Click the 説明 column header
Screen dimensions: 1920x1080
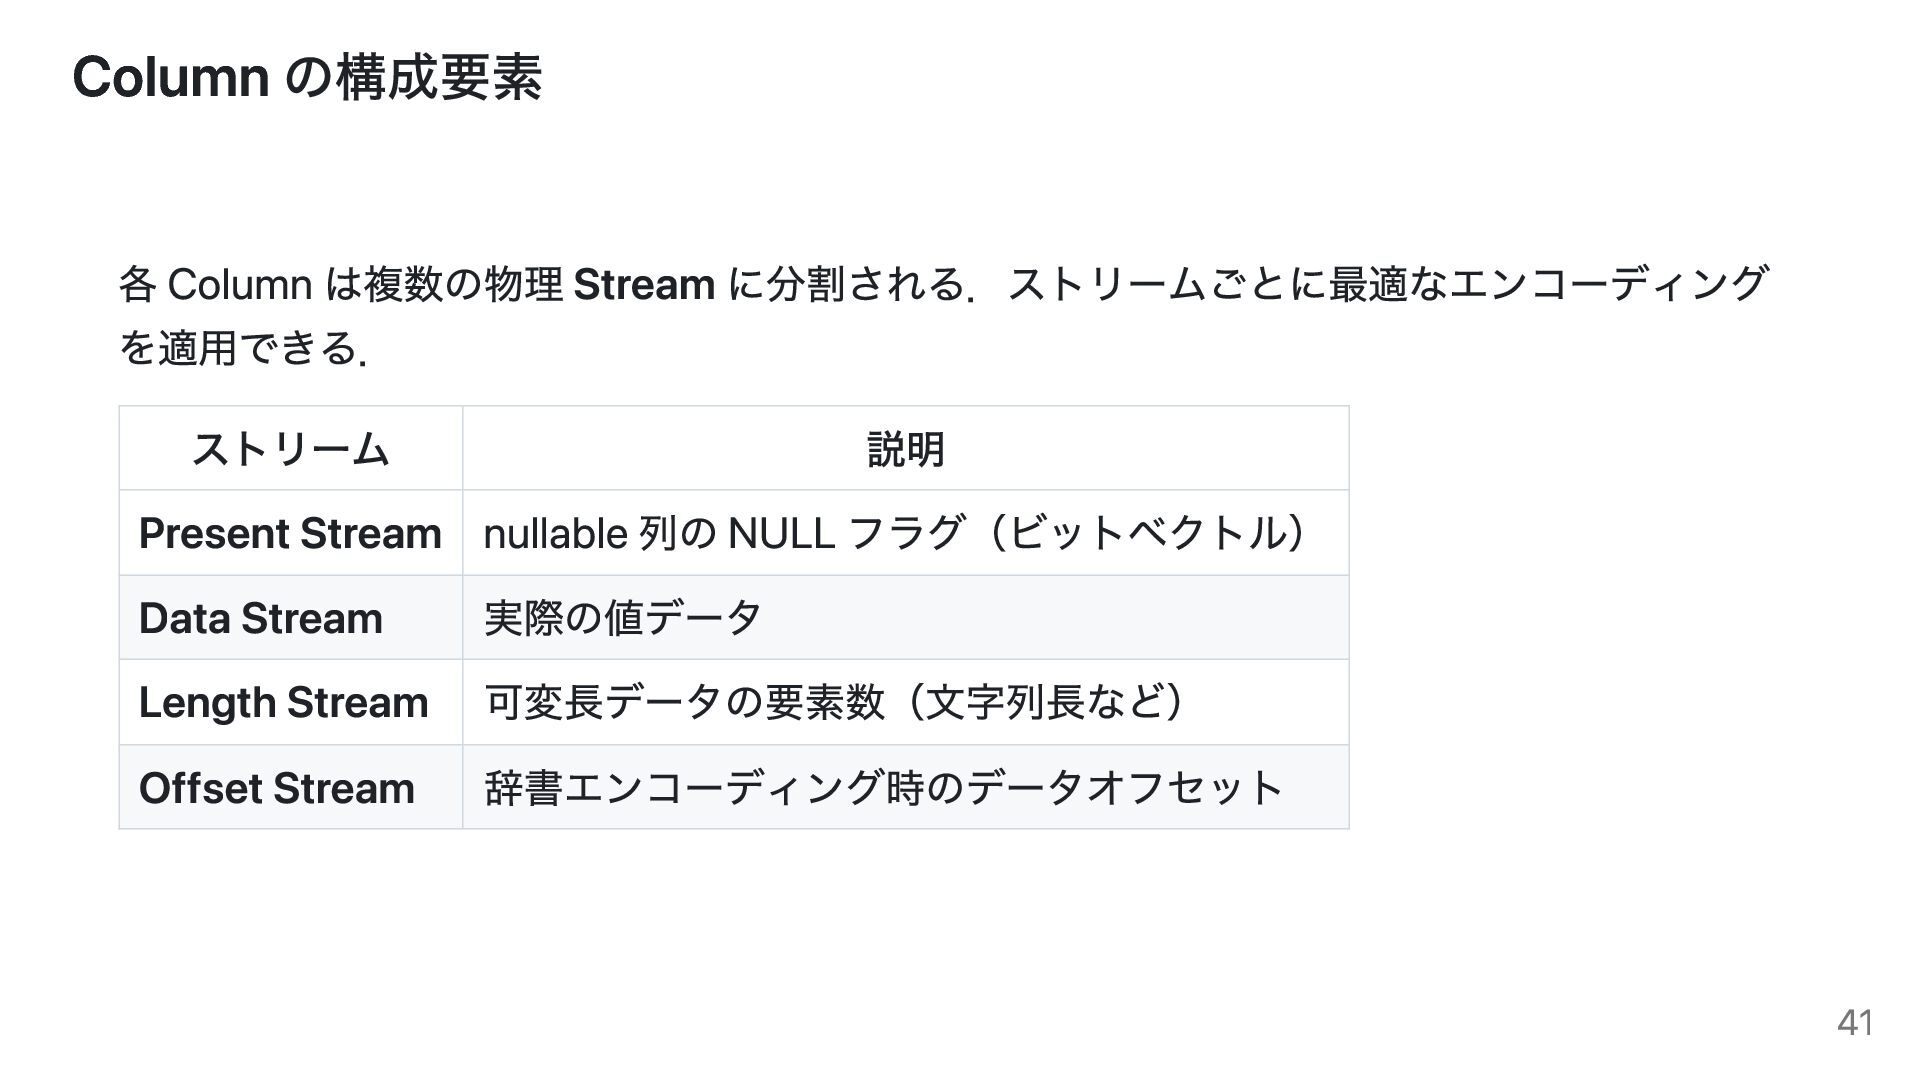pyautogui.click(x=906, y=449)
